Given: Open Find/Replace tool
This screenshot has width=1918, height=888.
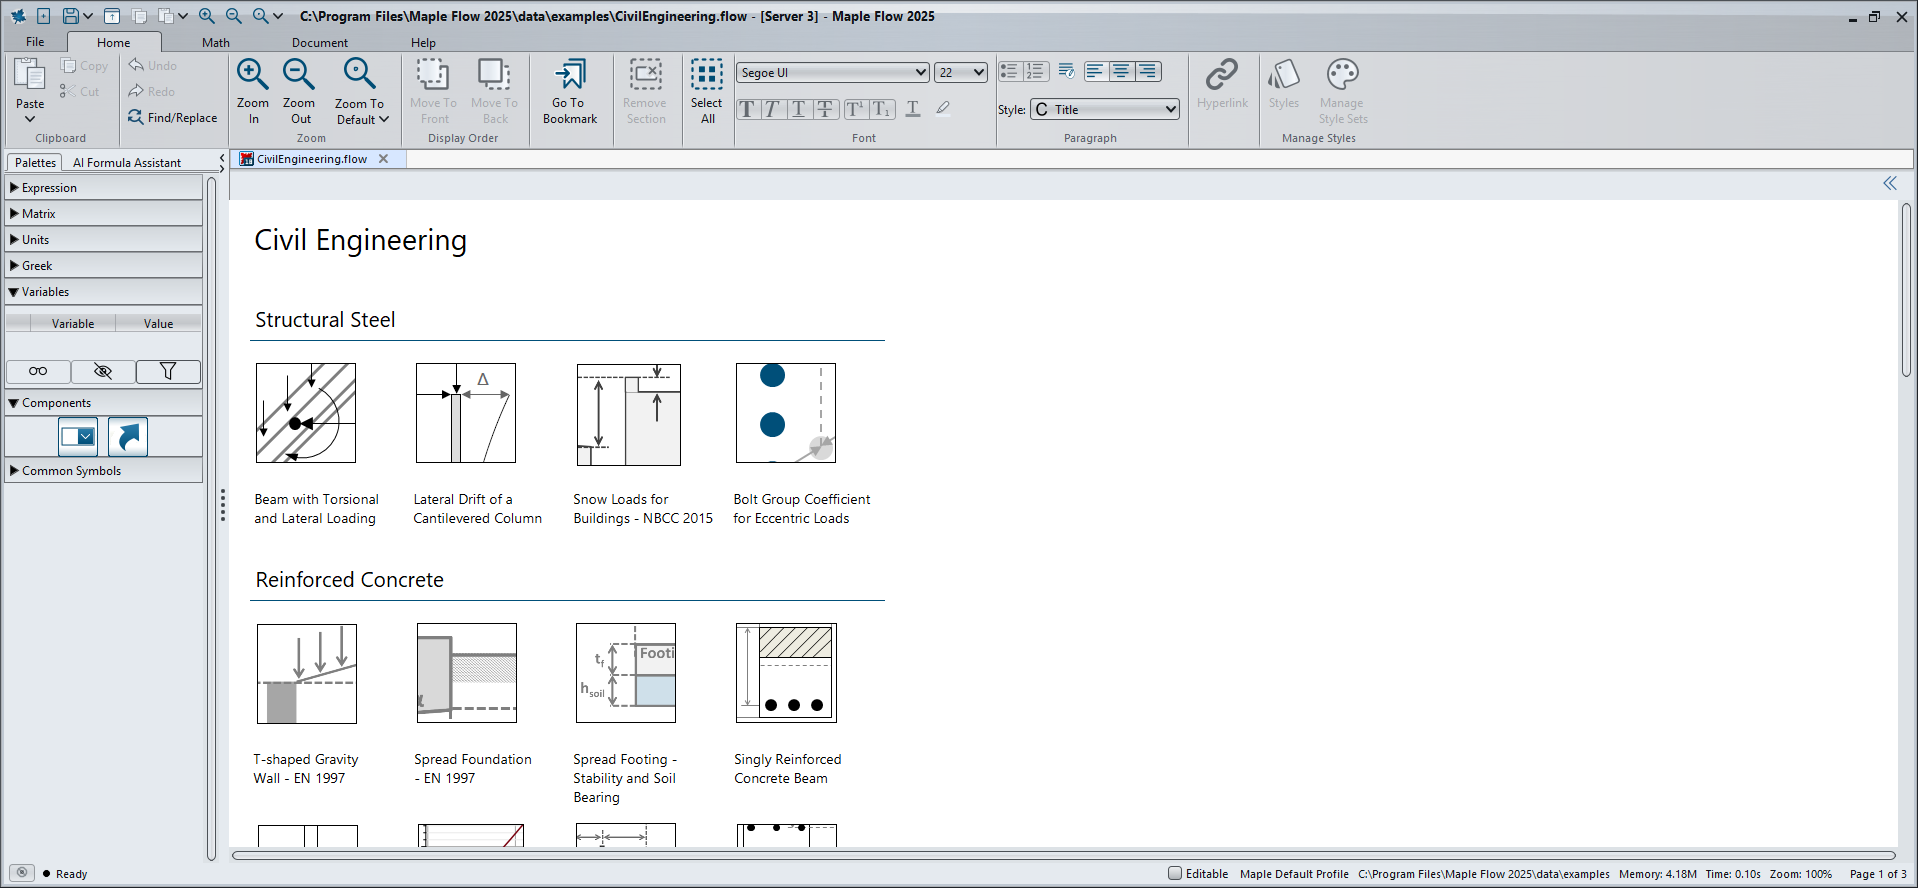Looking at the screenshot, I should tap(172, 118).
